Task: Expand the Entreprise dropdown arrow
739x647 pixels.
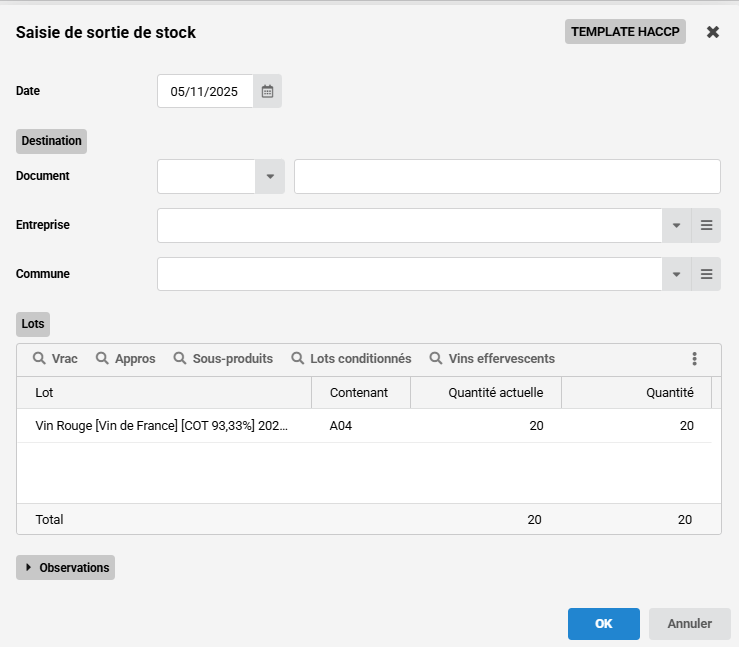Action: [x=676, y=225]
